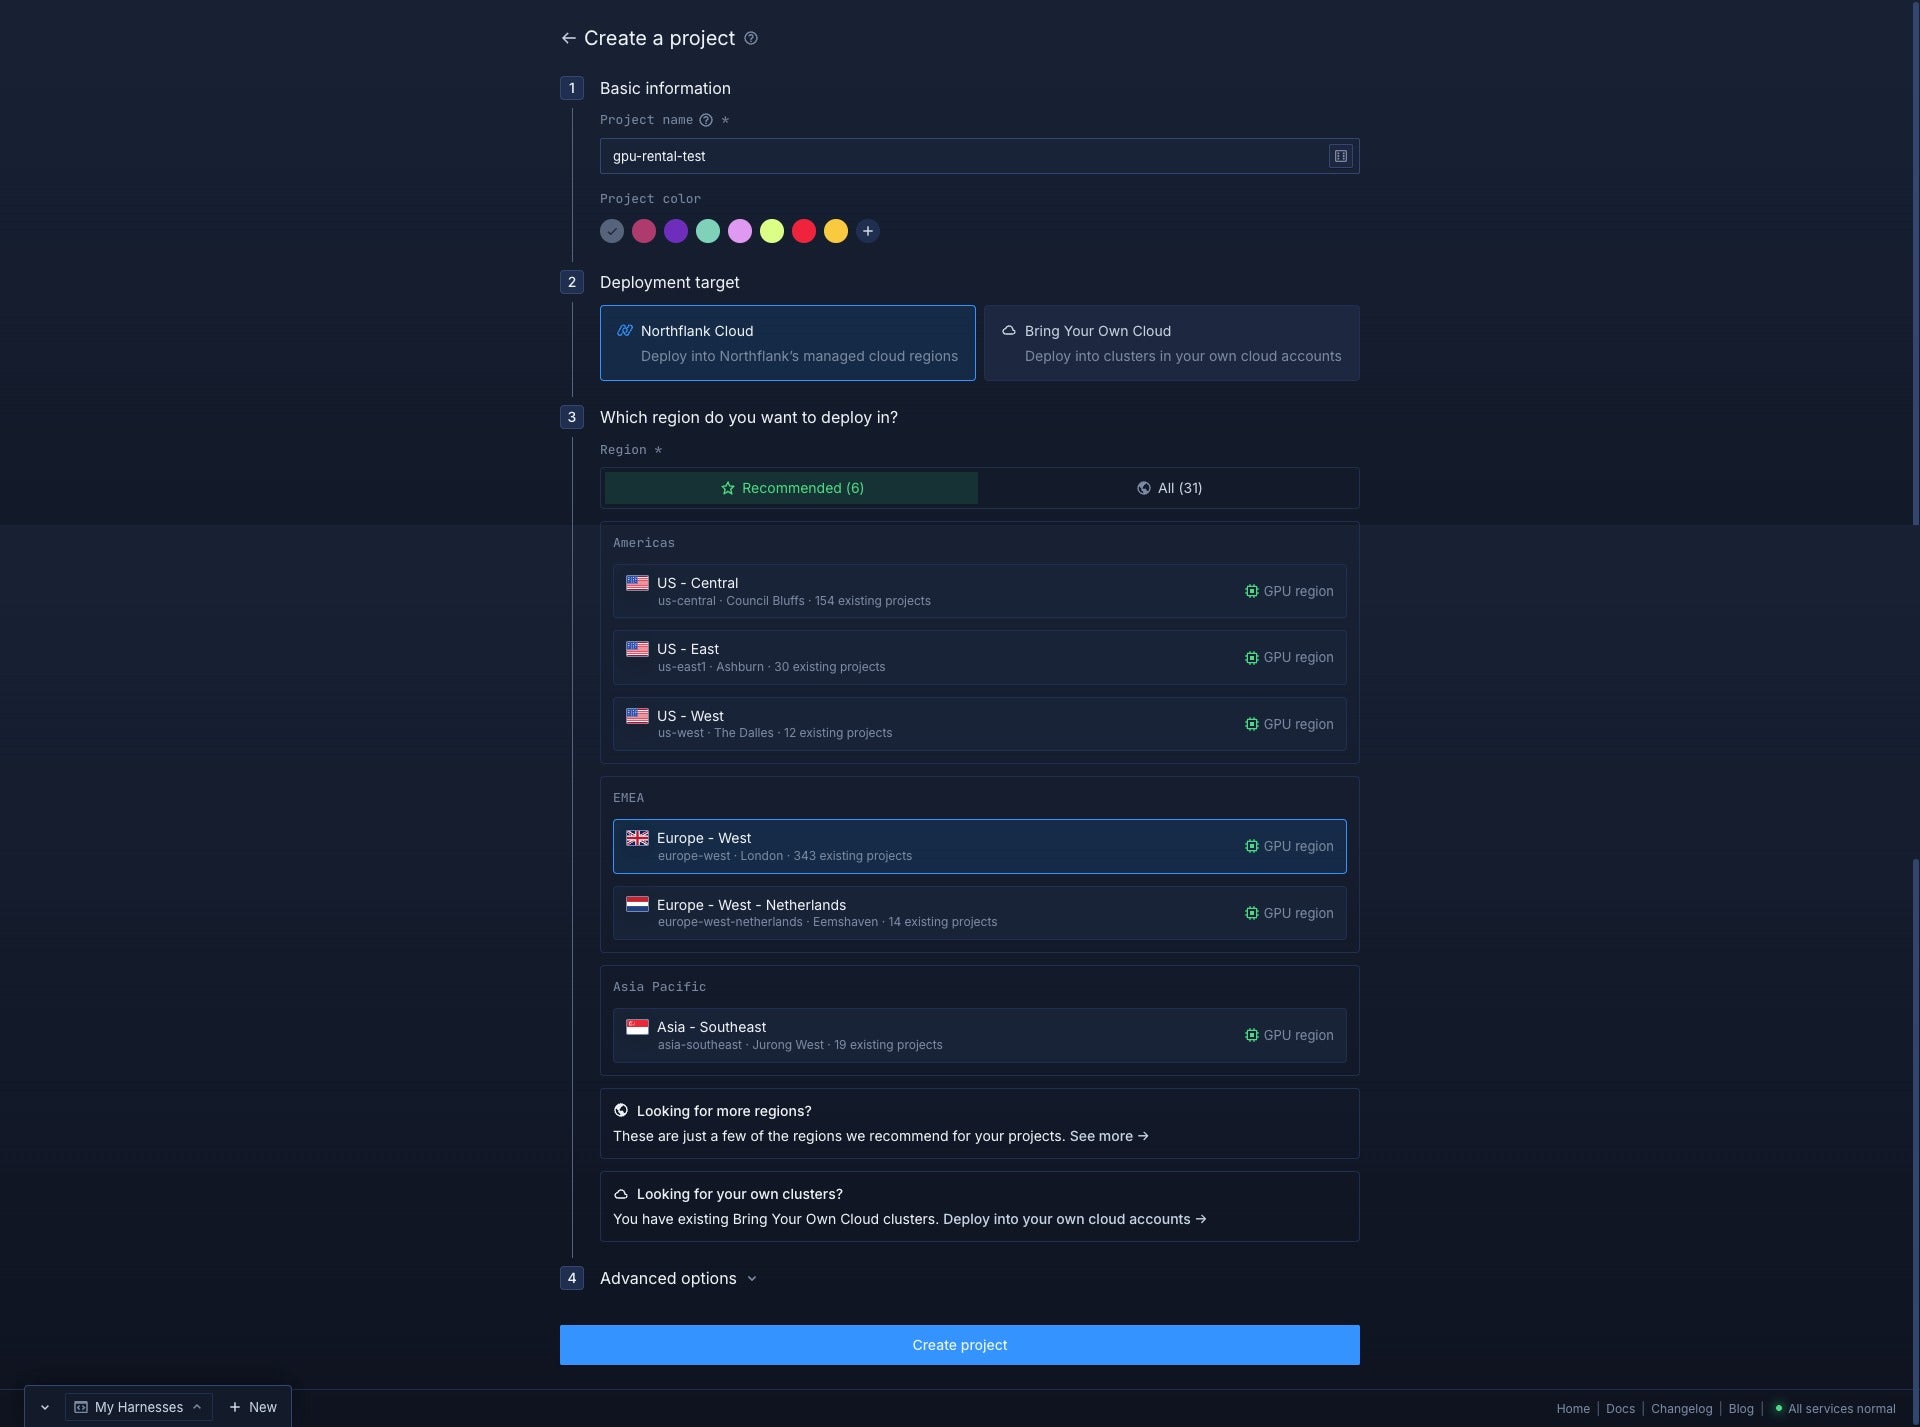This screenshot has height=1427, width=1920.
Task: Switch to the Recommended (6) tab
Action: tap(791, 488)
